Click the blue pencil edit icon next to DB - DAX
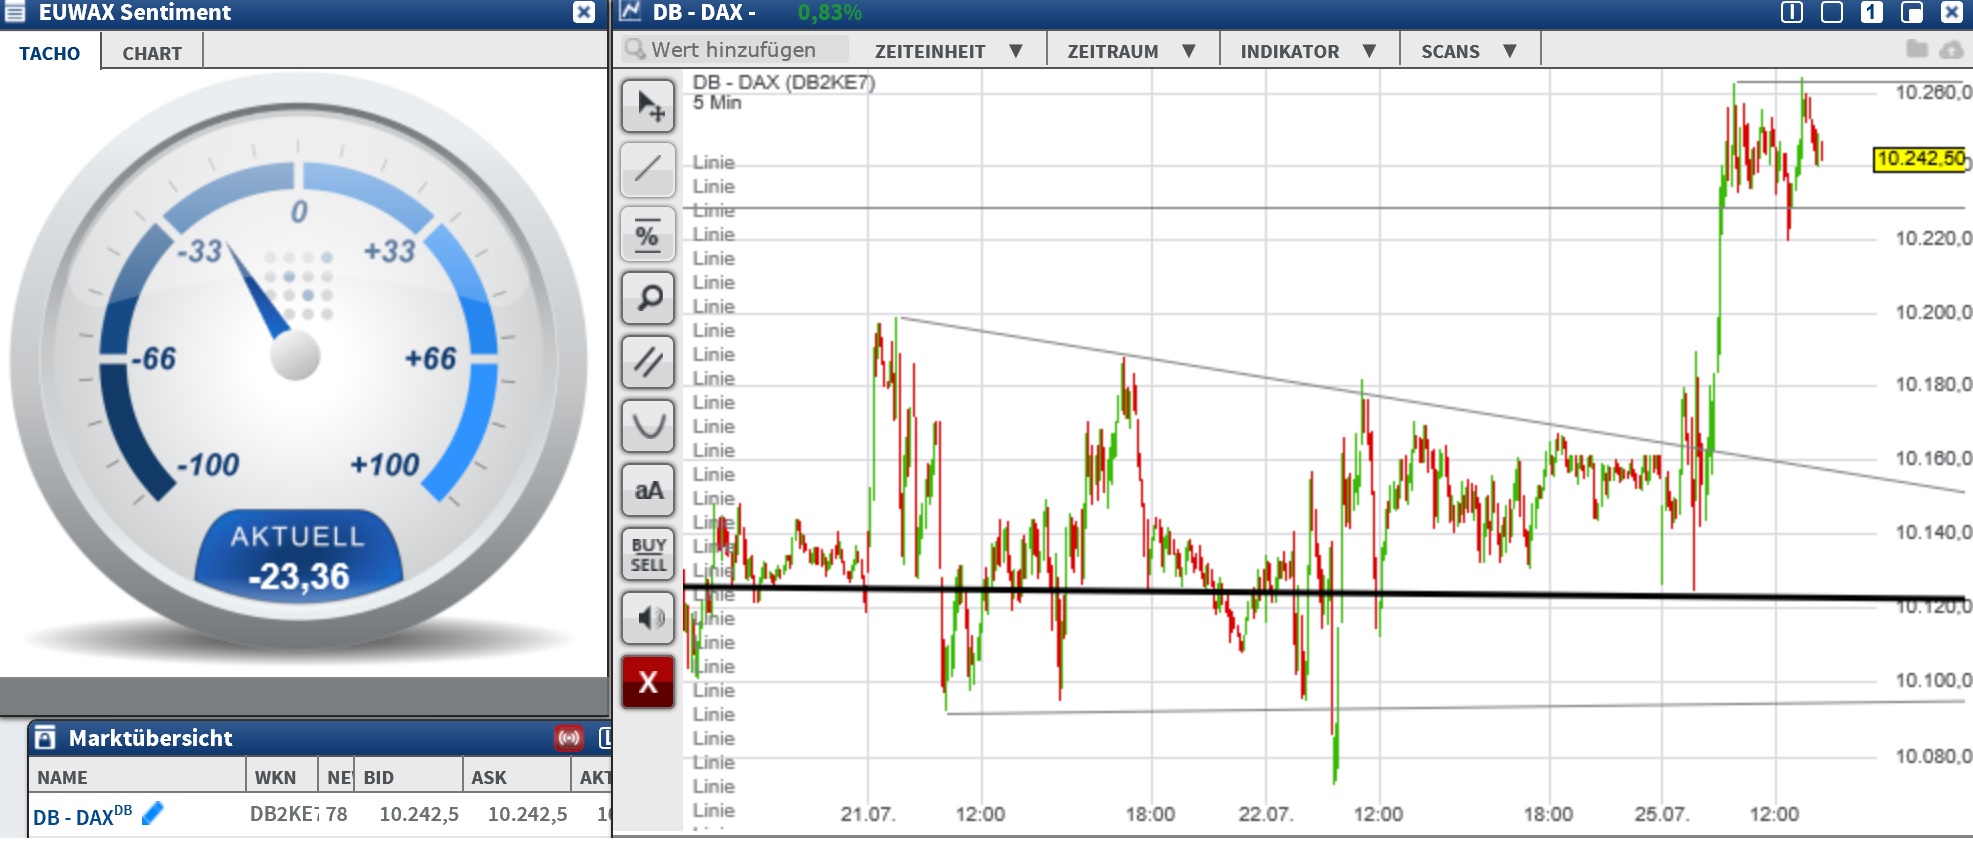 (x=153, y=814)
